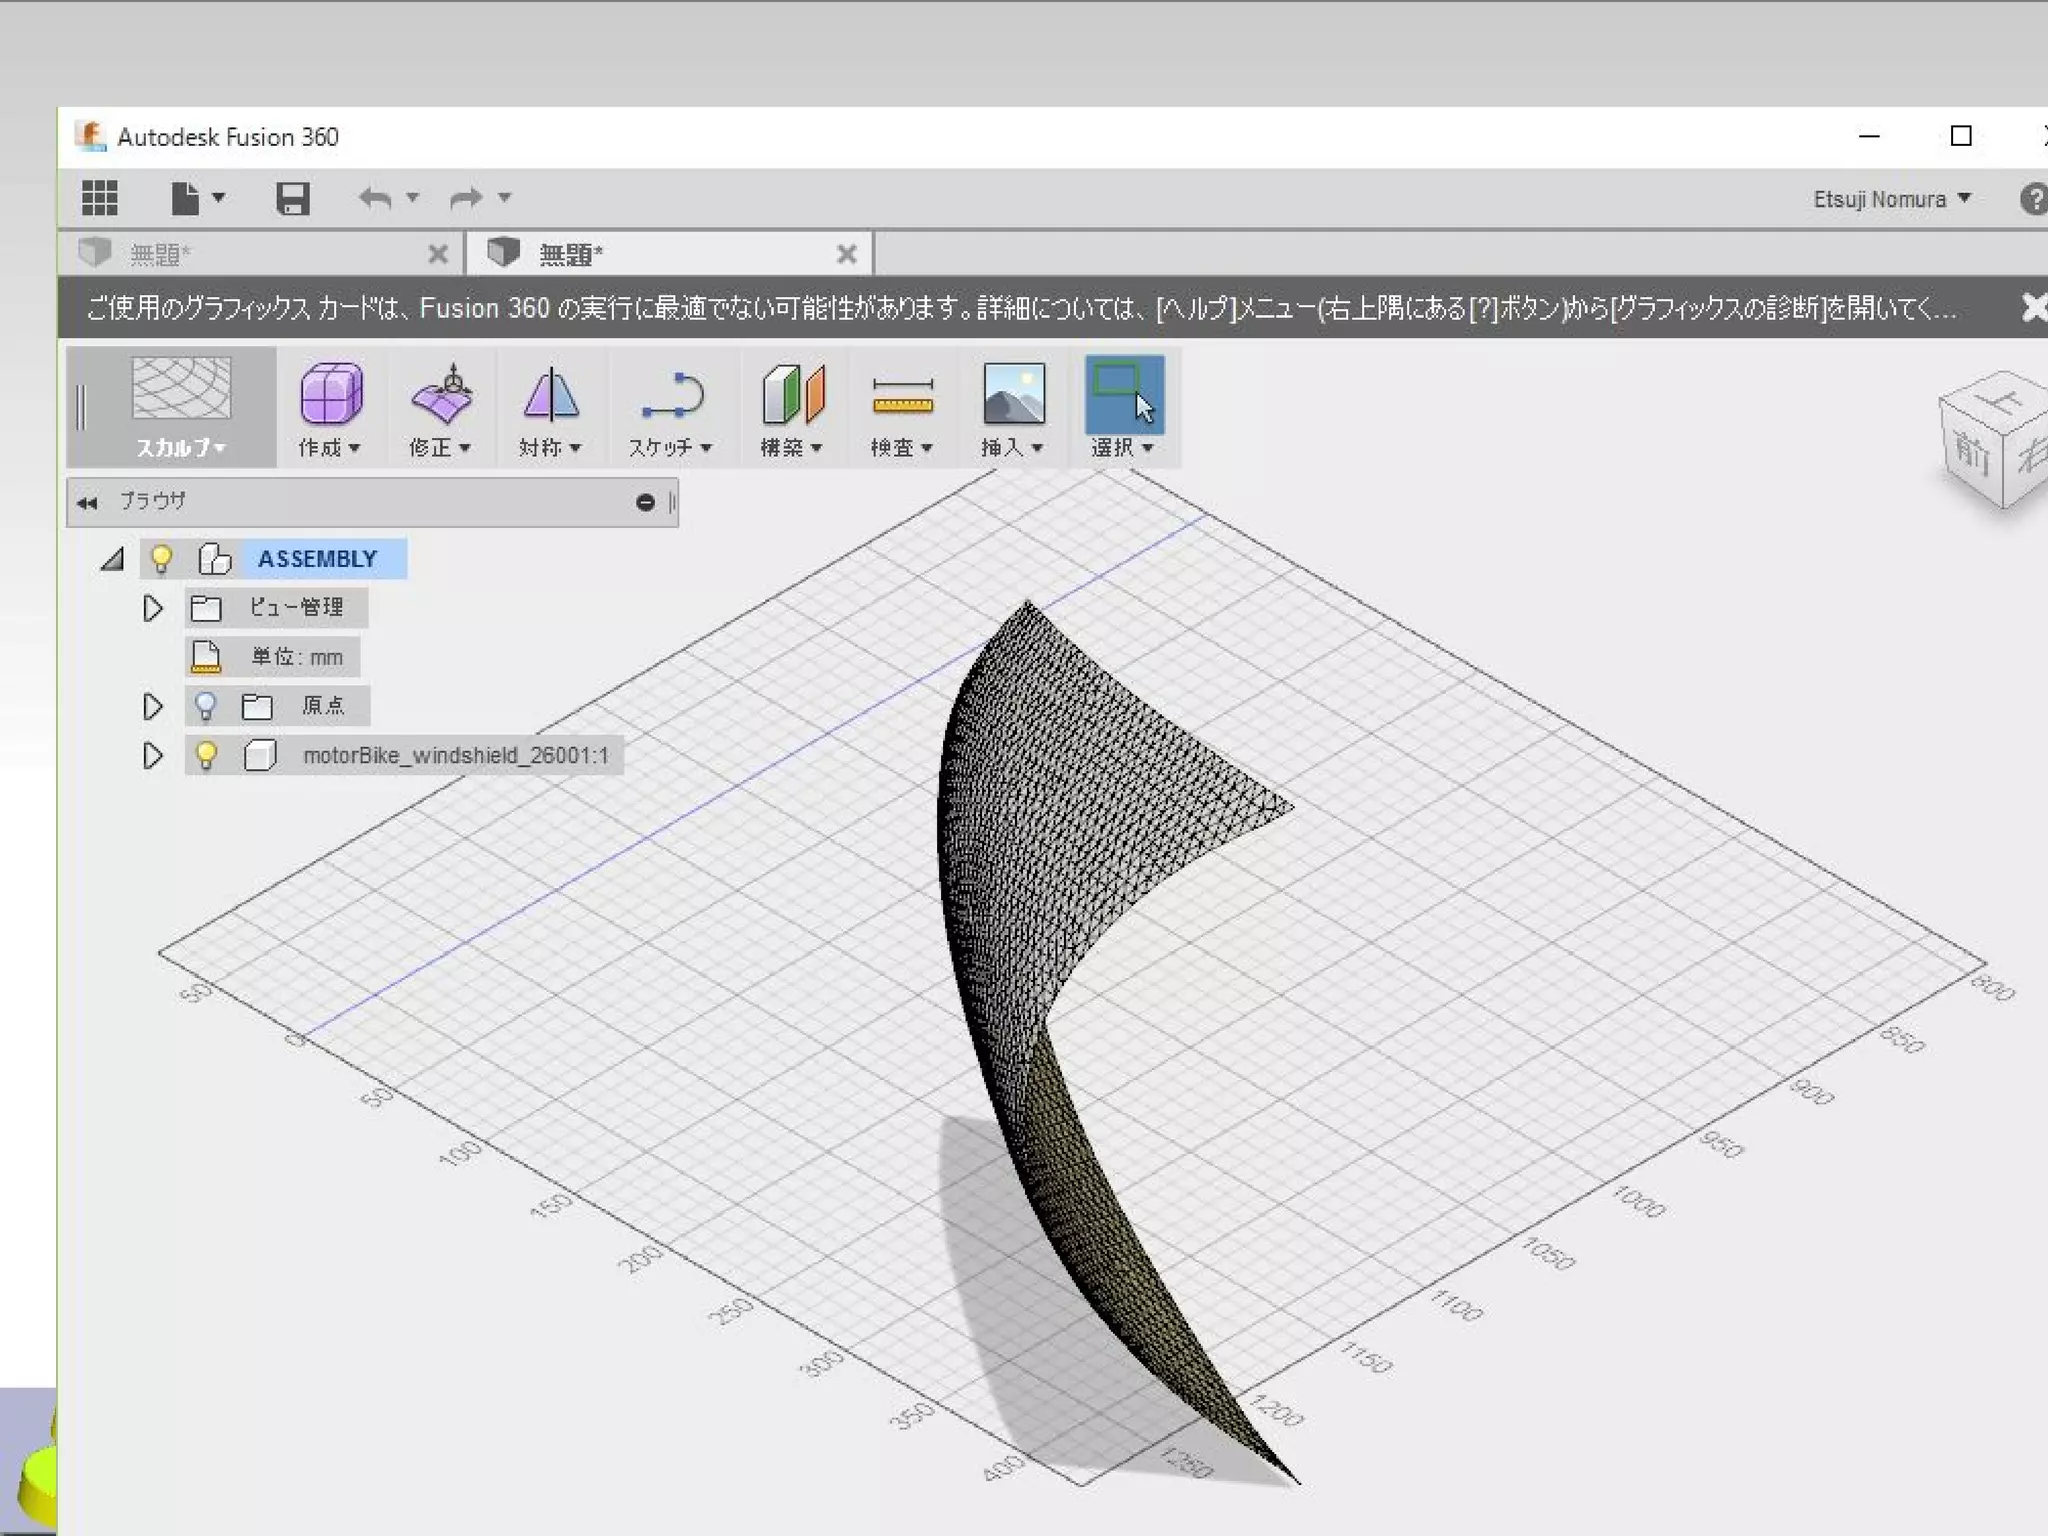
Task: Click the Save floppy disk icon
Action: tap(292, 198)
